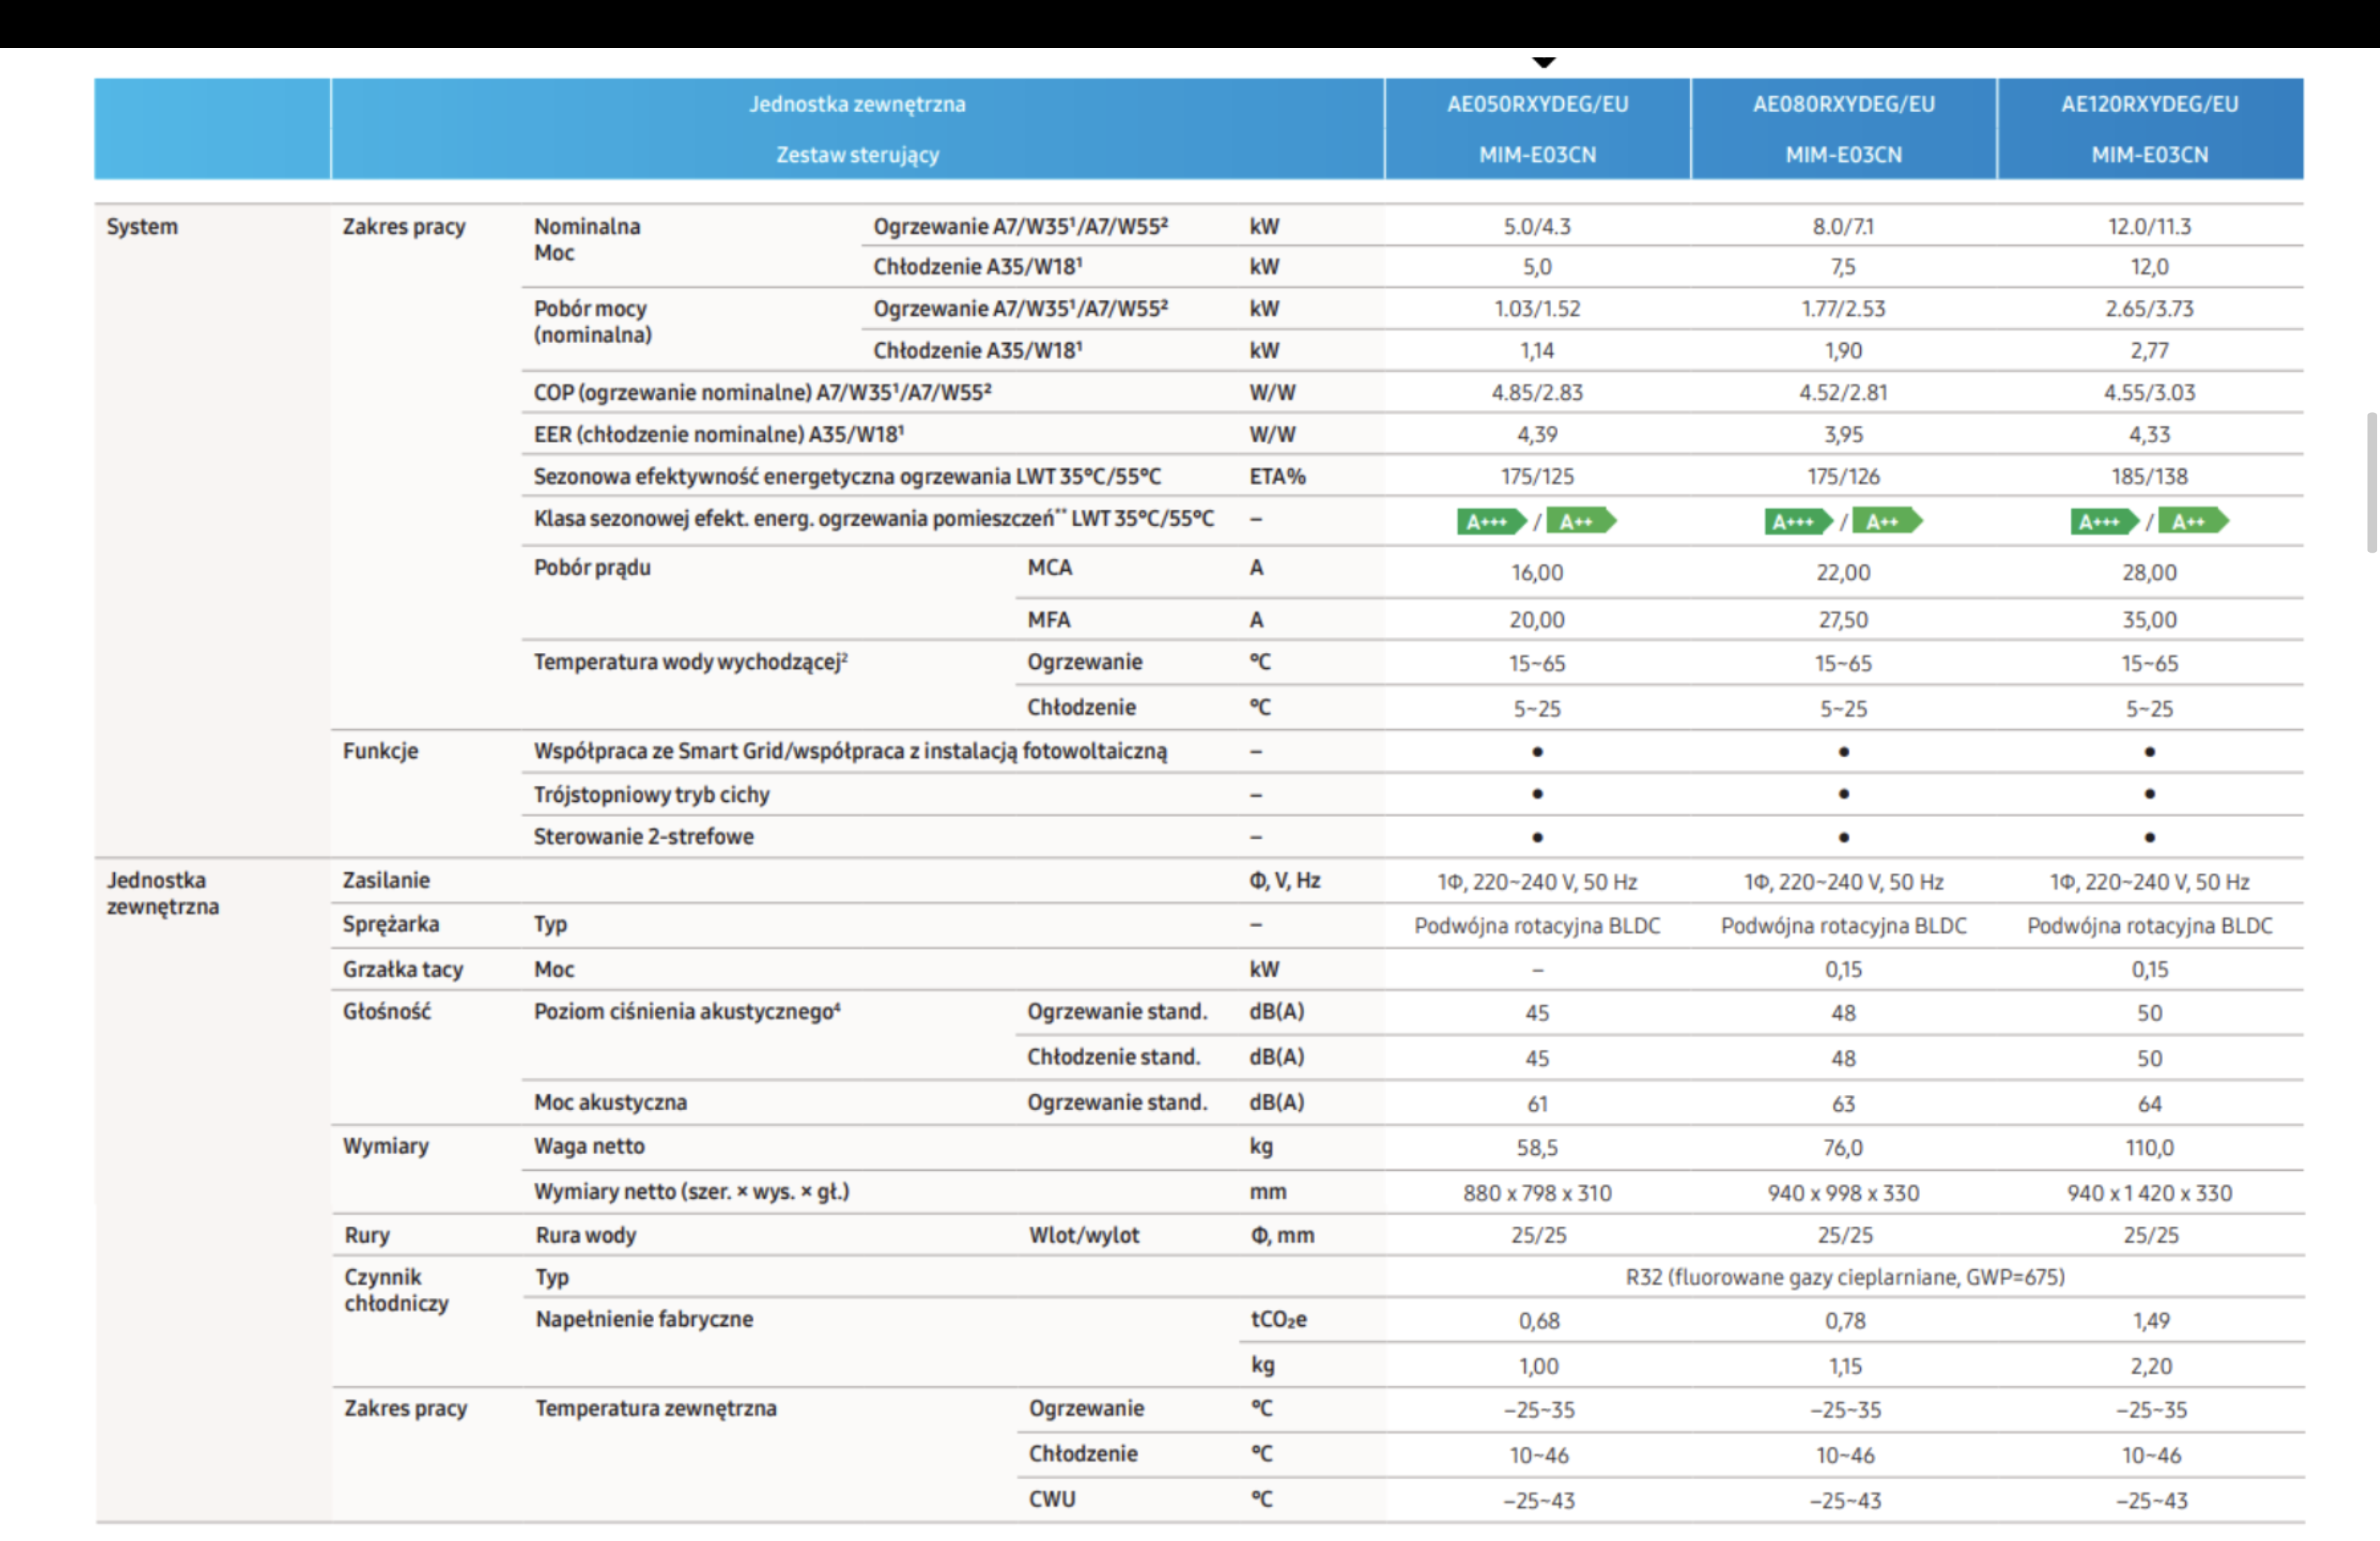Select the AE120RXYDEG/EU column header
This screenshot has width=2380, height=1541.
(2149, 104)
